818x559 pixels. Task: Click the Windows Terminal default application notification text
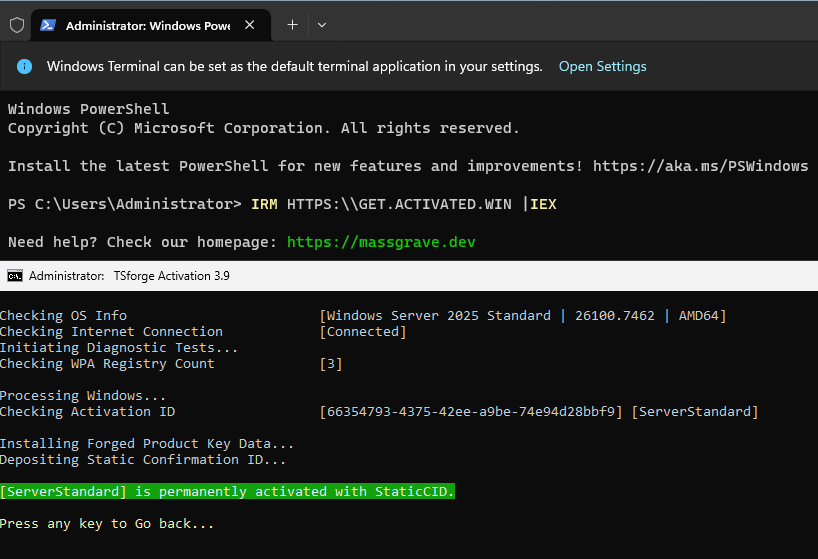click(295, 66)
